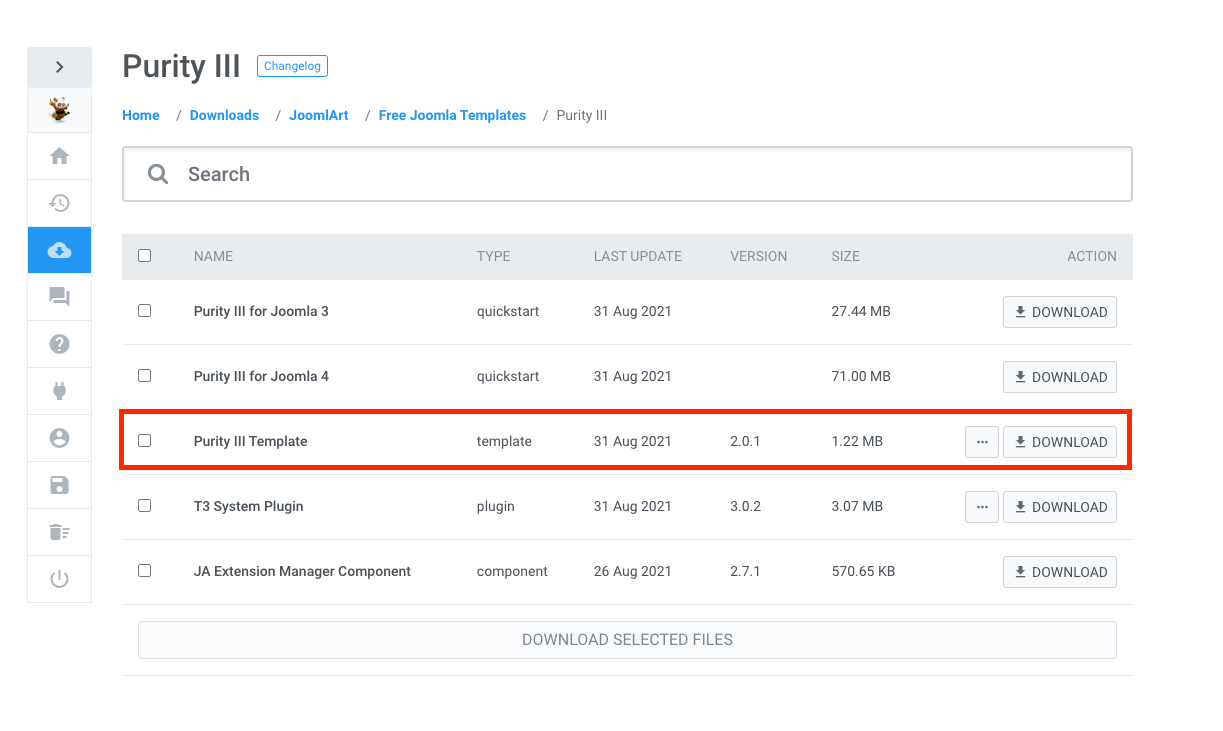This screenshot has width=1223, height=731.
Task: Click into the Search input field
Action: 640,174
